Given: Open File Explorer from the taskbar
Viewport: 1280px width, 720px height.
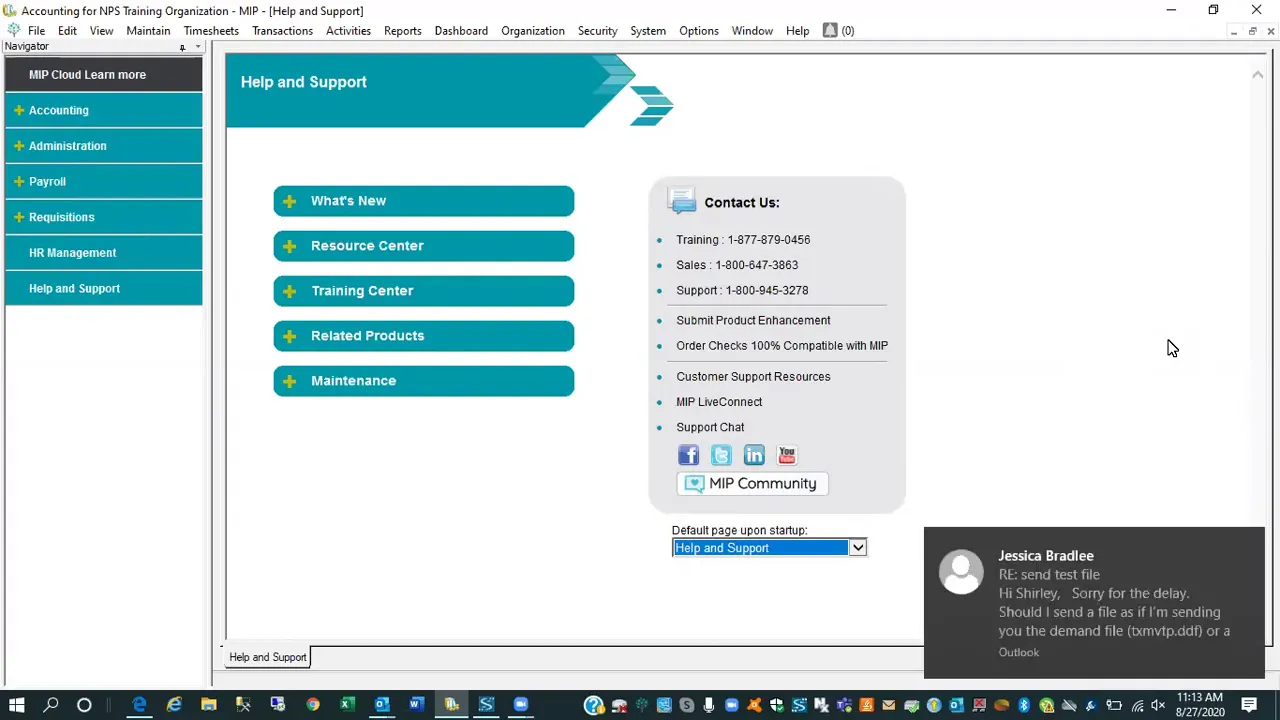Looking at the screenshot, I should [208, 705].
